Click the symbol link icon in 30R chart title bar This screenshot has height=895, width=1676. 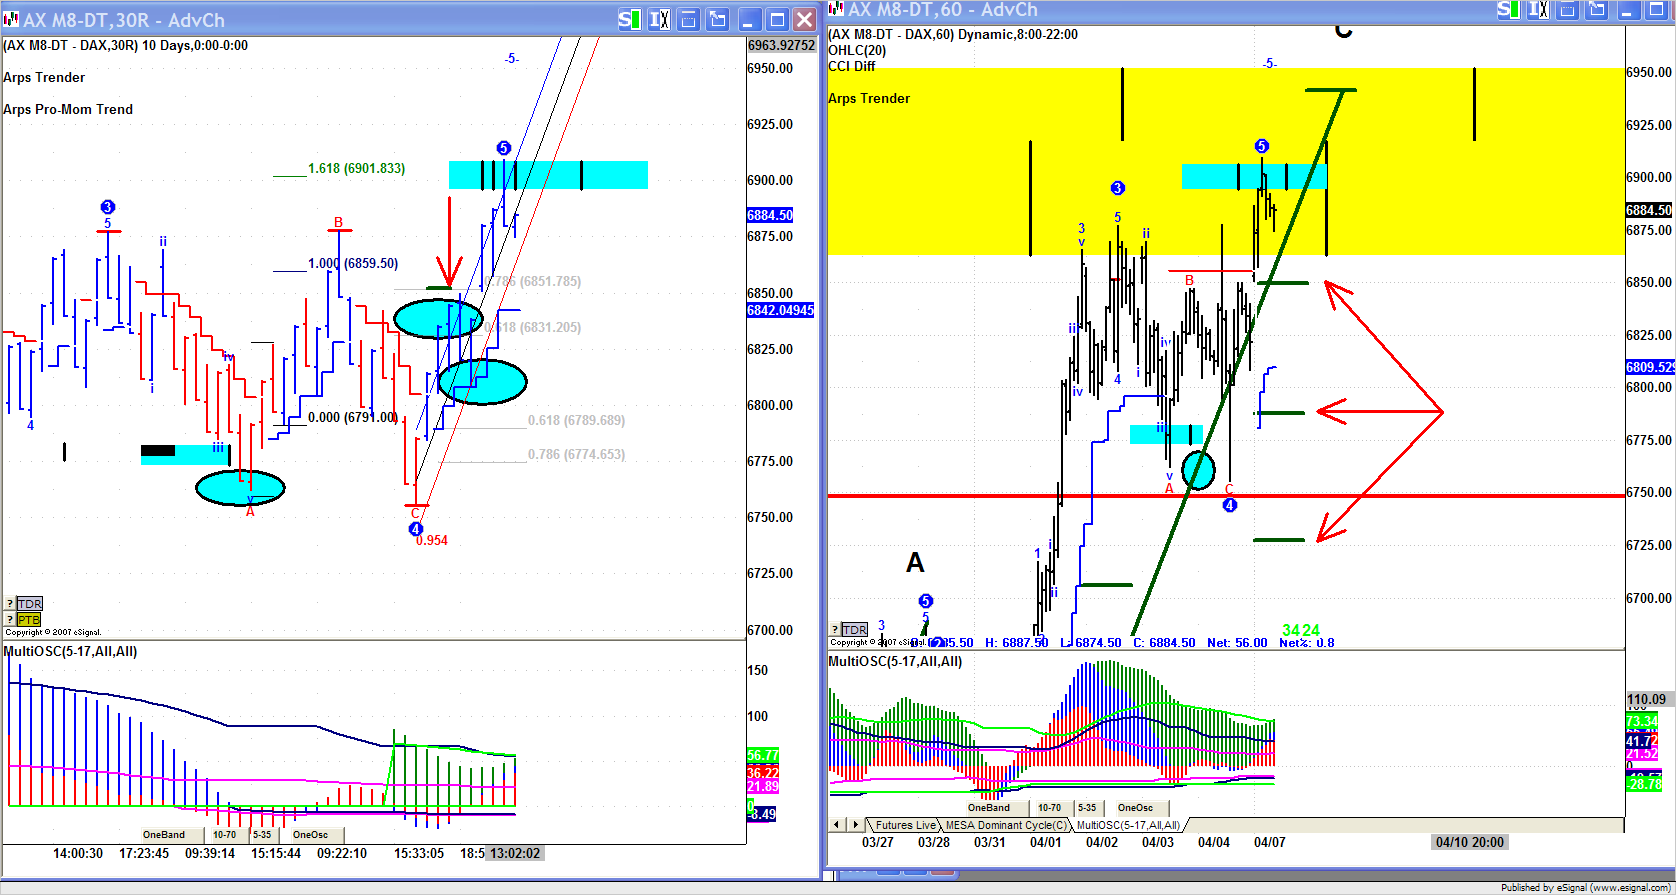[x=629, y=20]
